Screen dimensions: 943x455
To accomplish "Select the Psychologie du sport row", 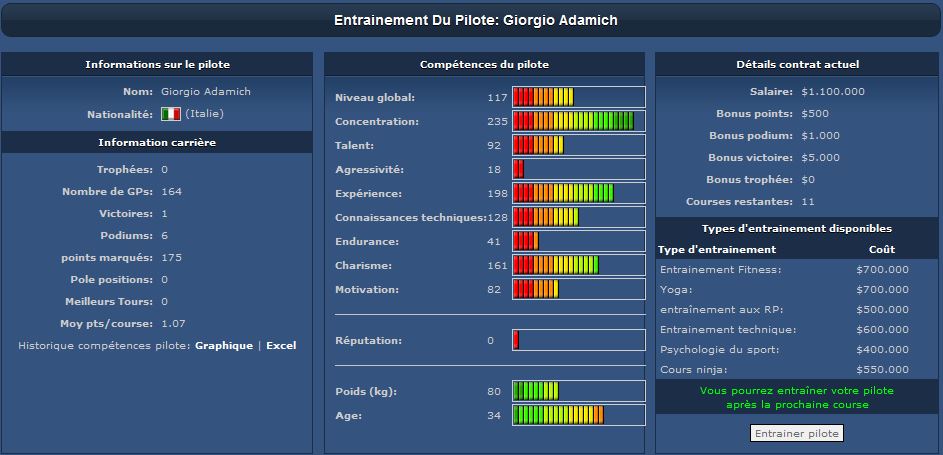I will click(796, 349).
